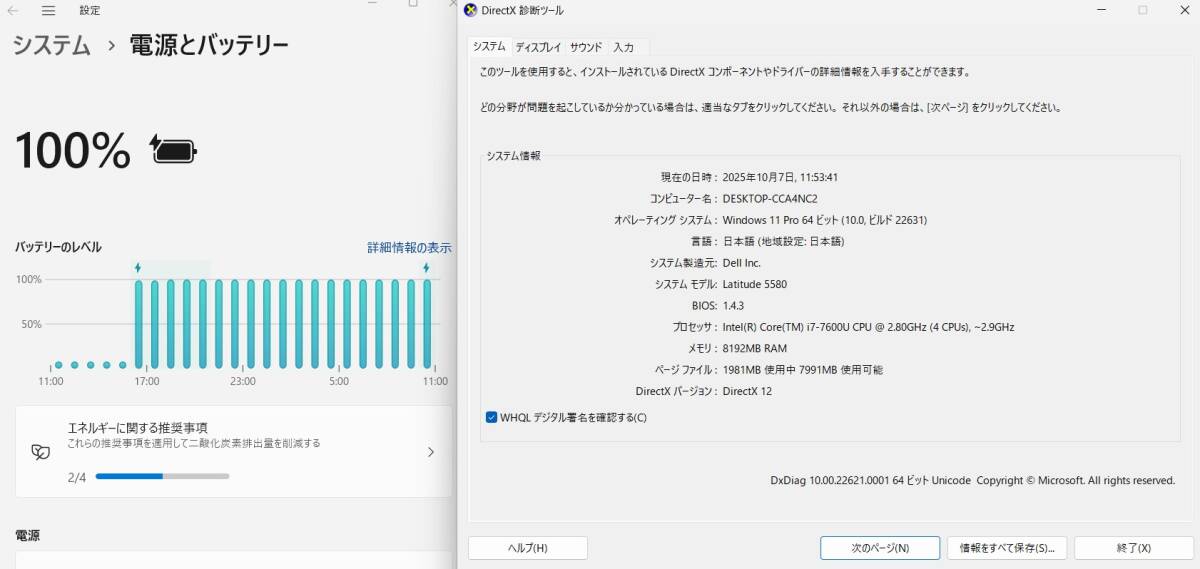Viewport: 1200px width, 569px height.
Task: Click the DirectX 12 version value
Action: [747, 391]
